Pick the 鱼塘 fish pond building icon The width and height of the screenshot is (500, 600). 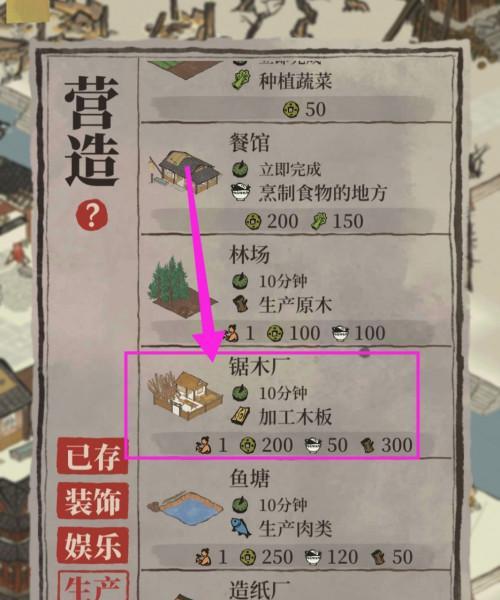[x=185, y=510]
